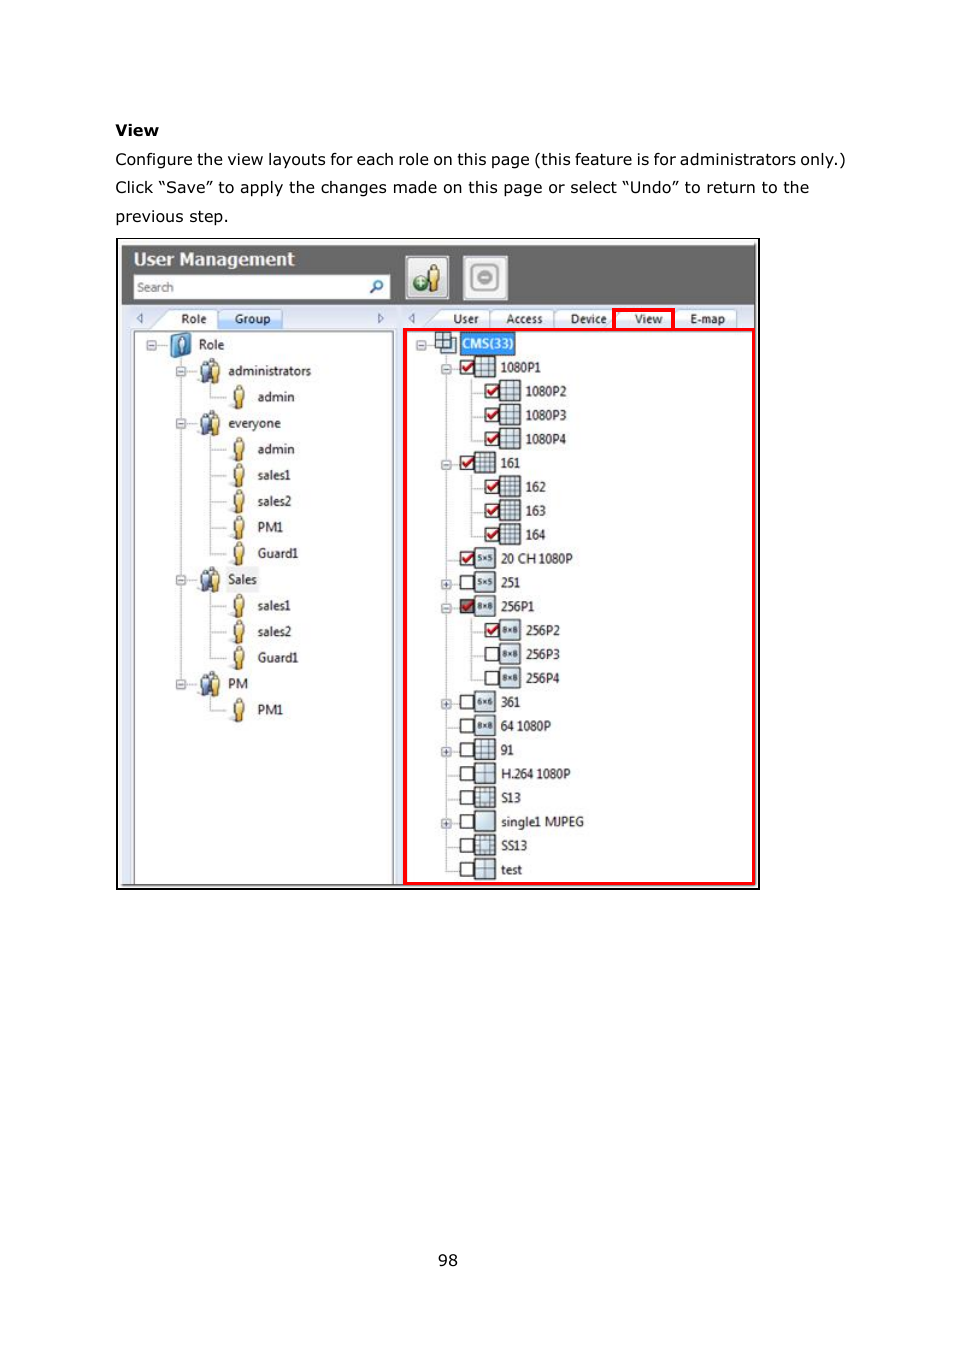Click the left panel scroll-right arrow
This screenshot has width=954, height=1350.
pos(380,318)
